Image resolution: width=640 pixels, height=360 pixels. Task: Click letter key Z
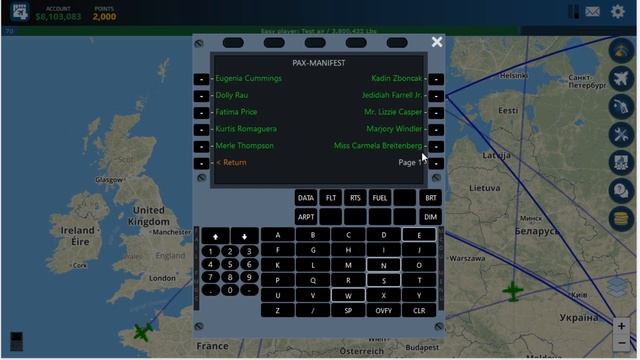coord(278,311)
